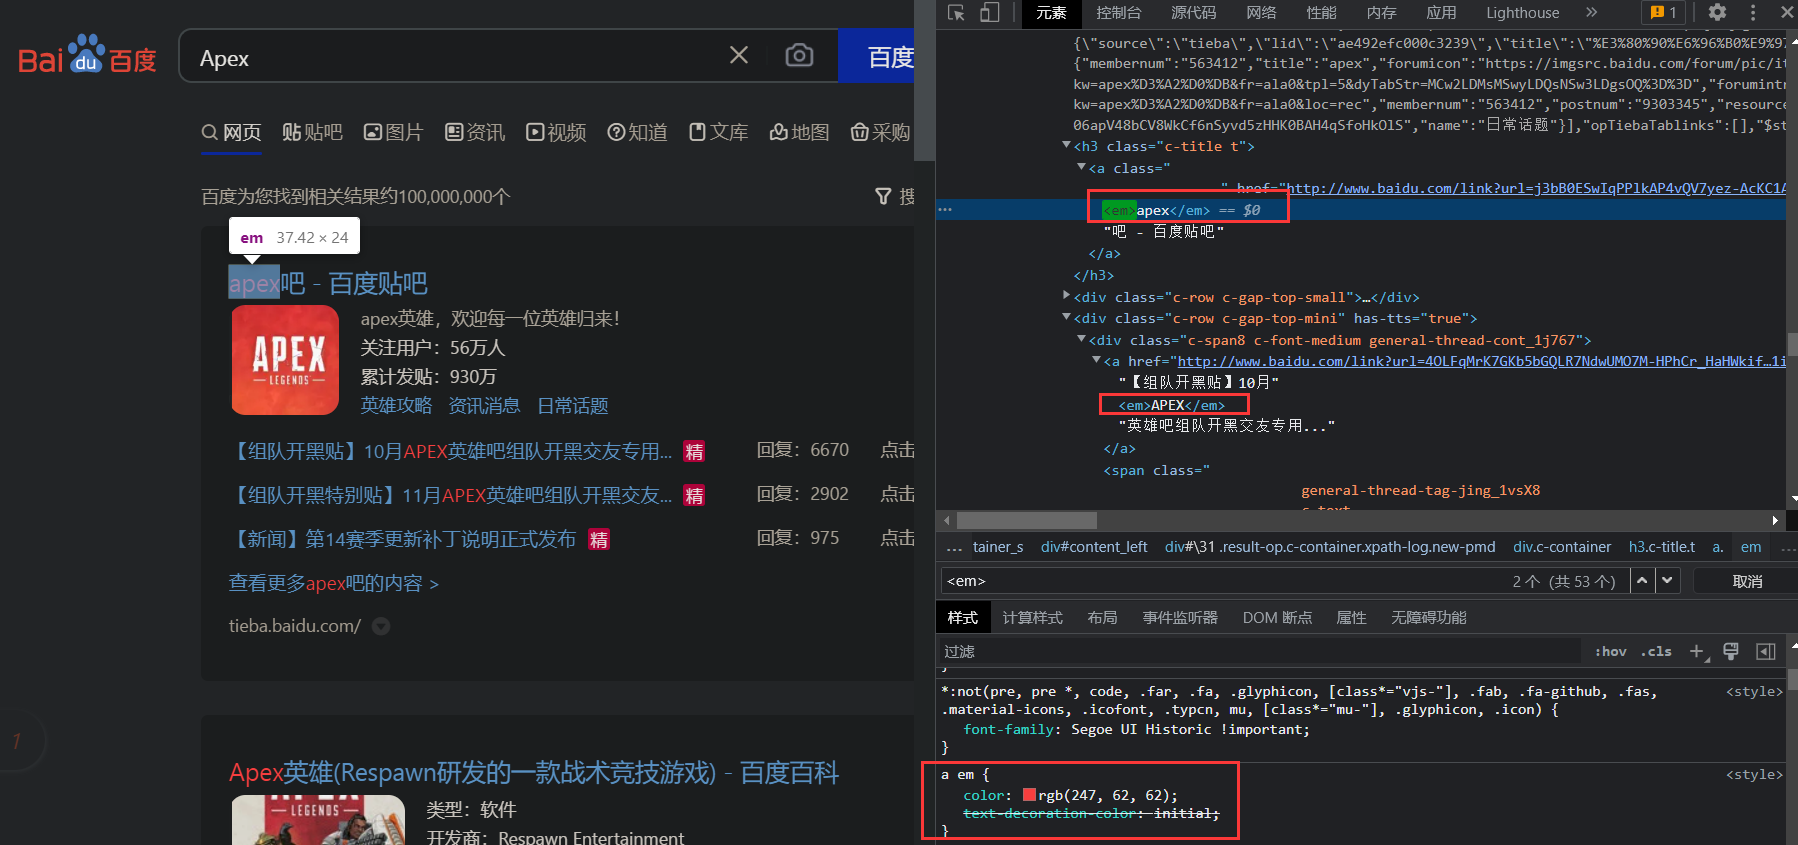The width and height of the screenshot is (1798, 845).
Task: Go to previous search match arrow
Action: 1642,581
